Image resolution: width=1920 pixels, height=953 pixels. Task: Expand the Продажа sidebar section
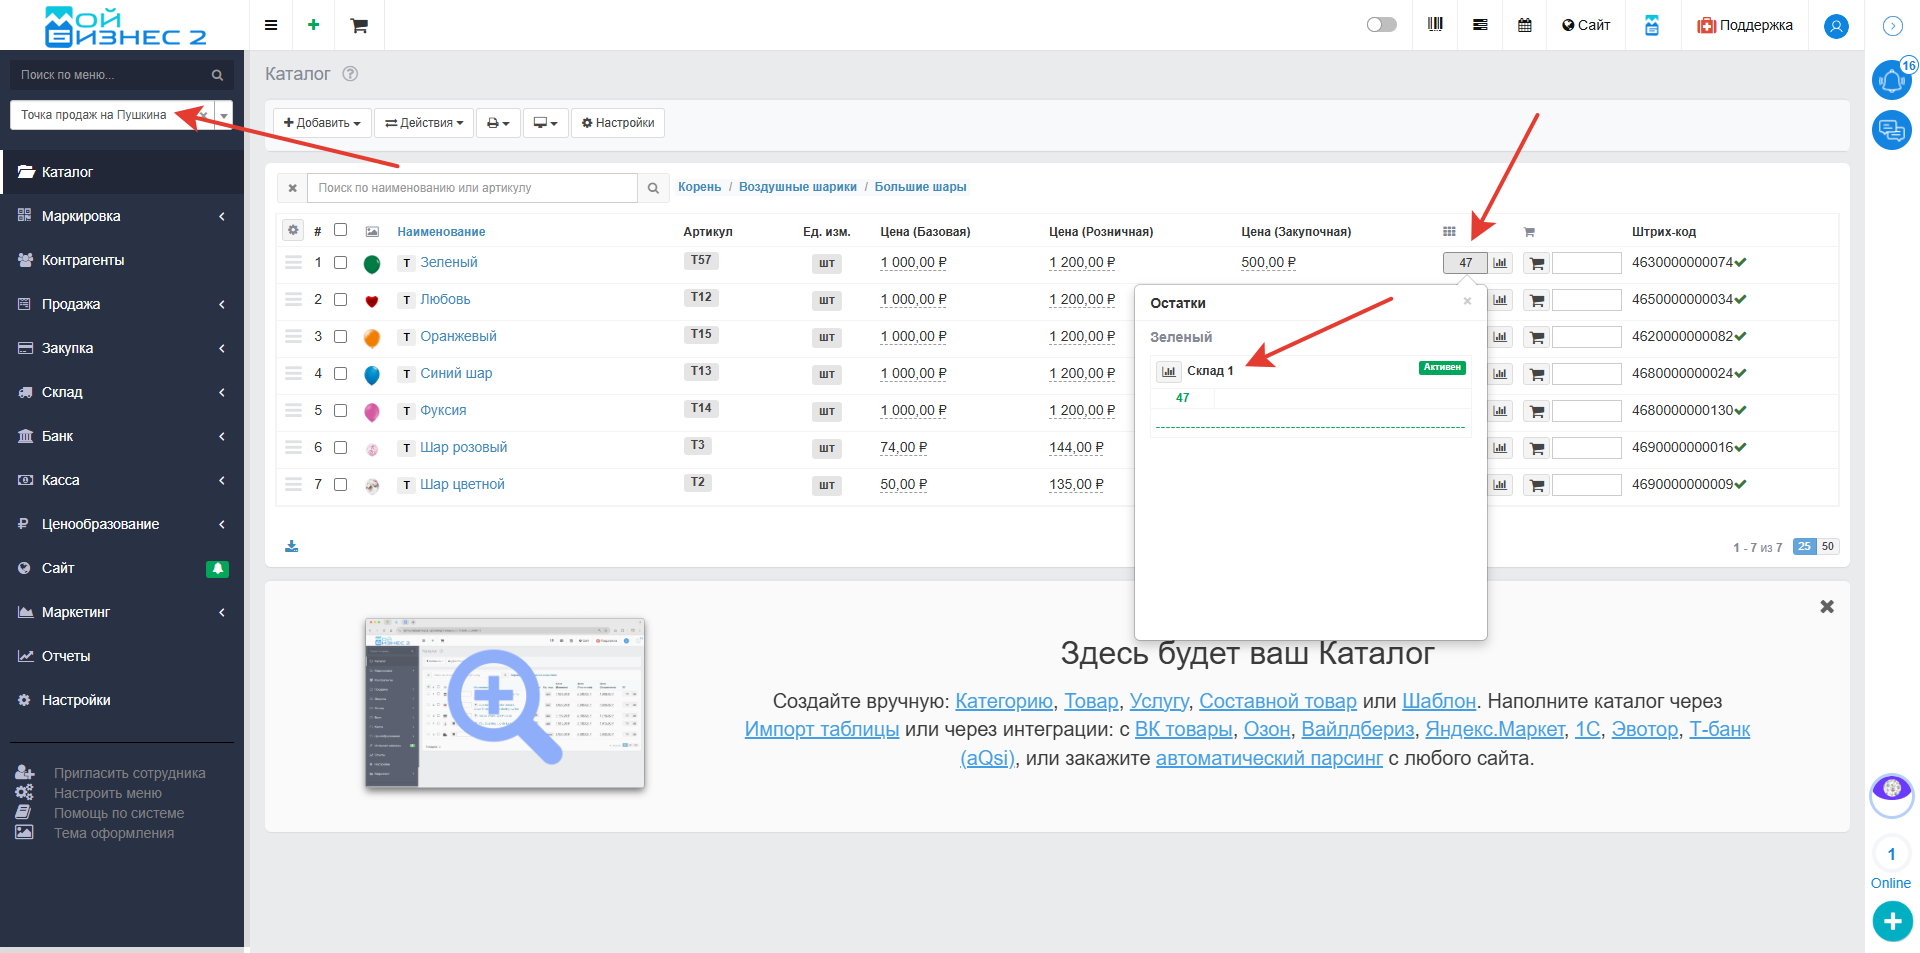point(122,304)
